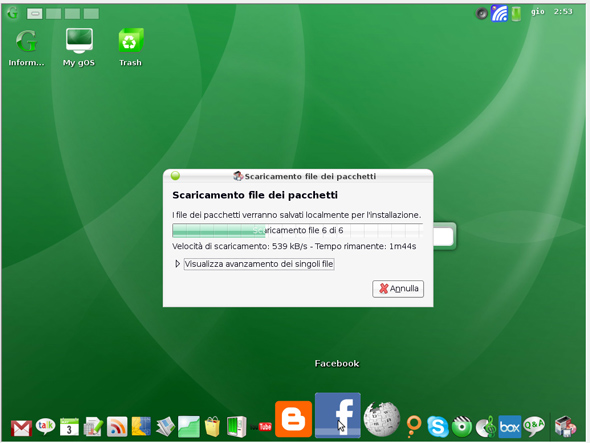Click the dialog title bar text Scaricamento file dei pacchetti
Image resolution: width=590 pixels, height=443 pixels.
coord(310,177)
